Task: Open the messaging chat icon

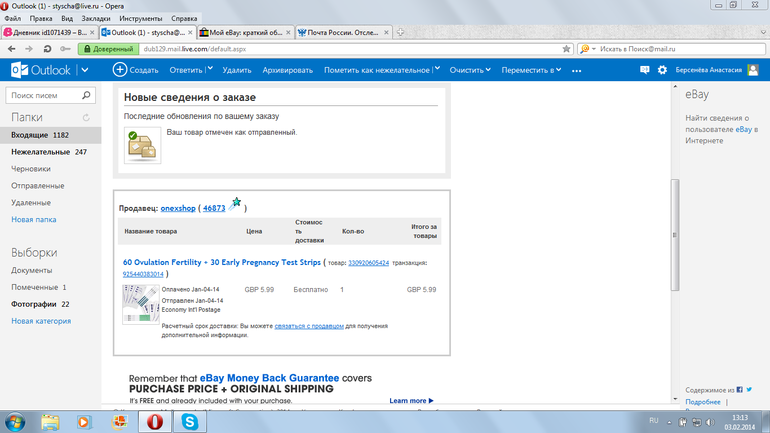Action: pos(645,70)
